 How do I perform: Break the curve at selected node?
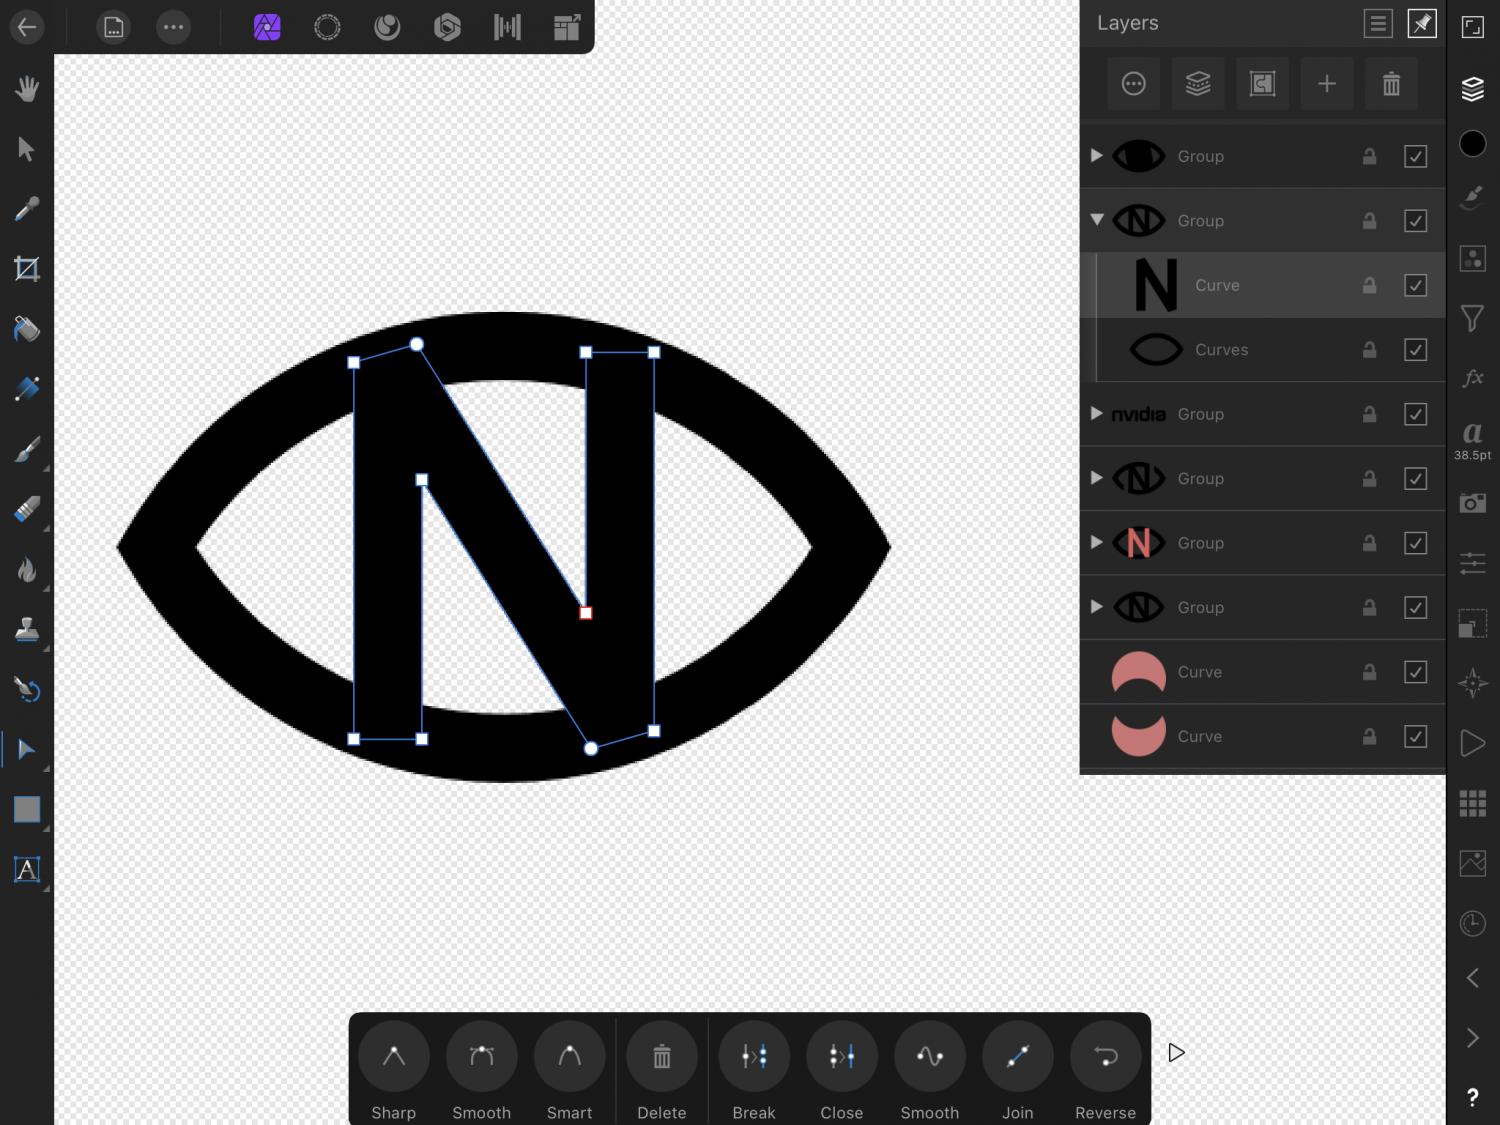[754, 1071]
